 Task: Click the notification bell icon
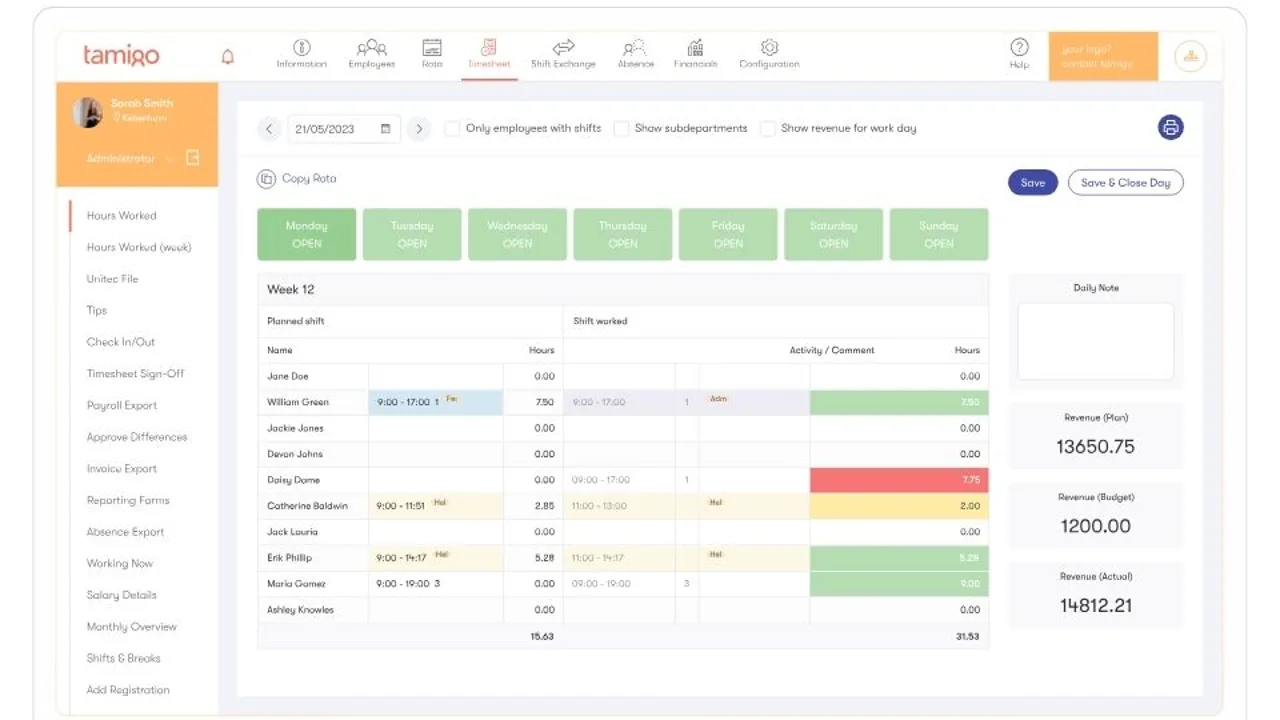point(227,56)
